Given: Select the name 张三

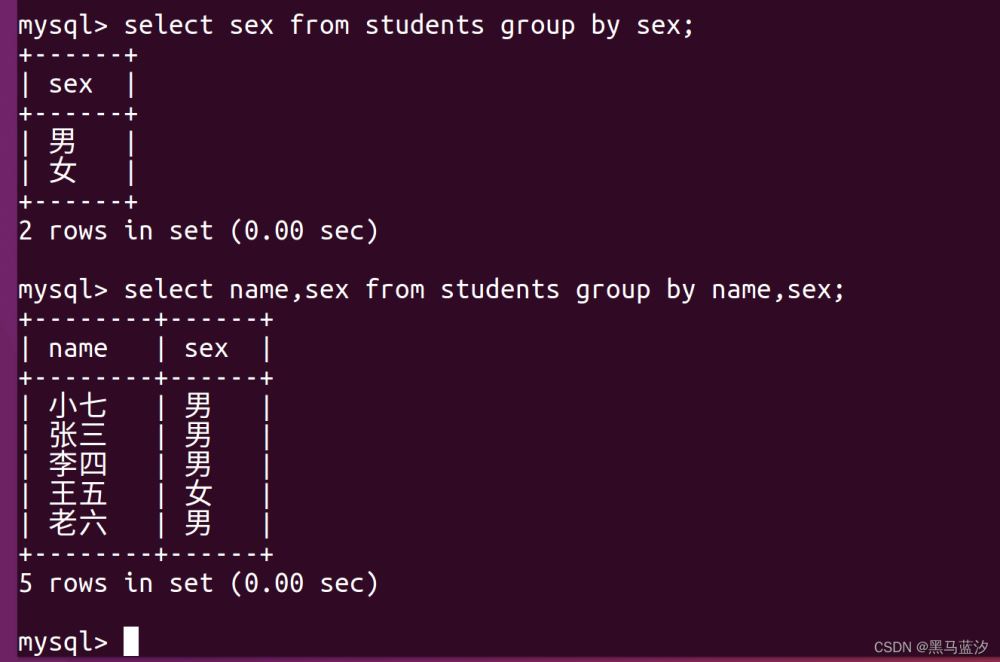Looking at the screenshot, I should pos(78,435).
